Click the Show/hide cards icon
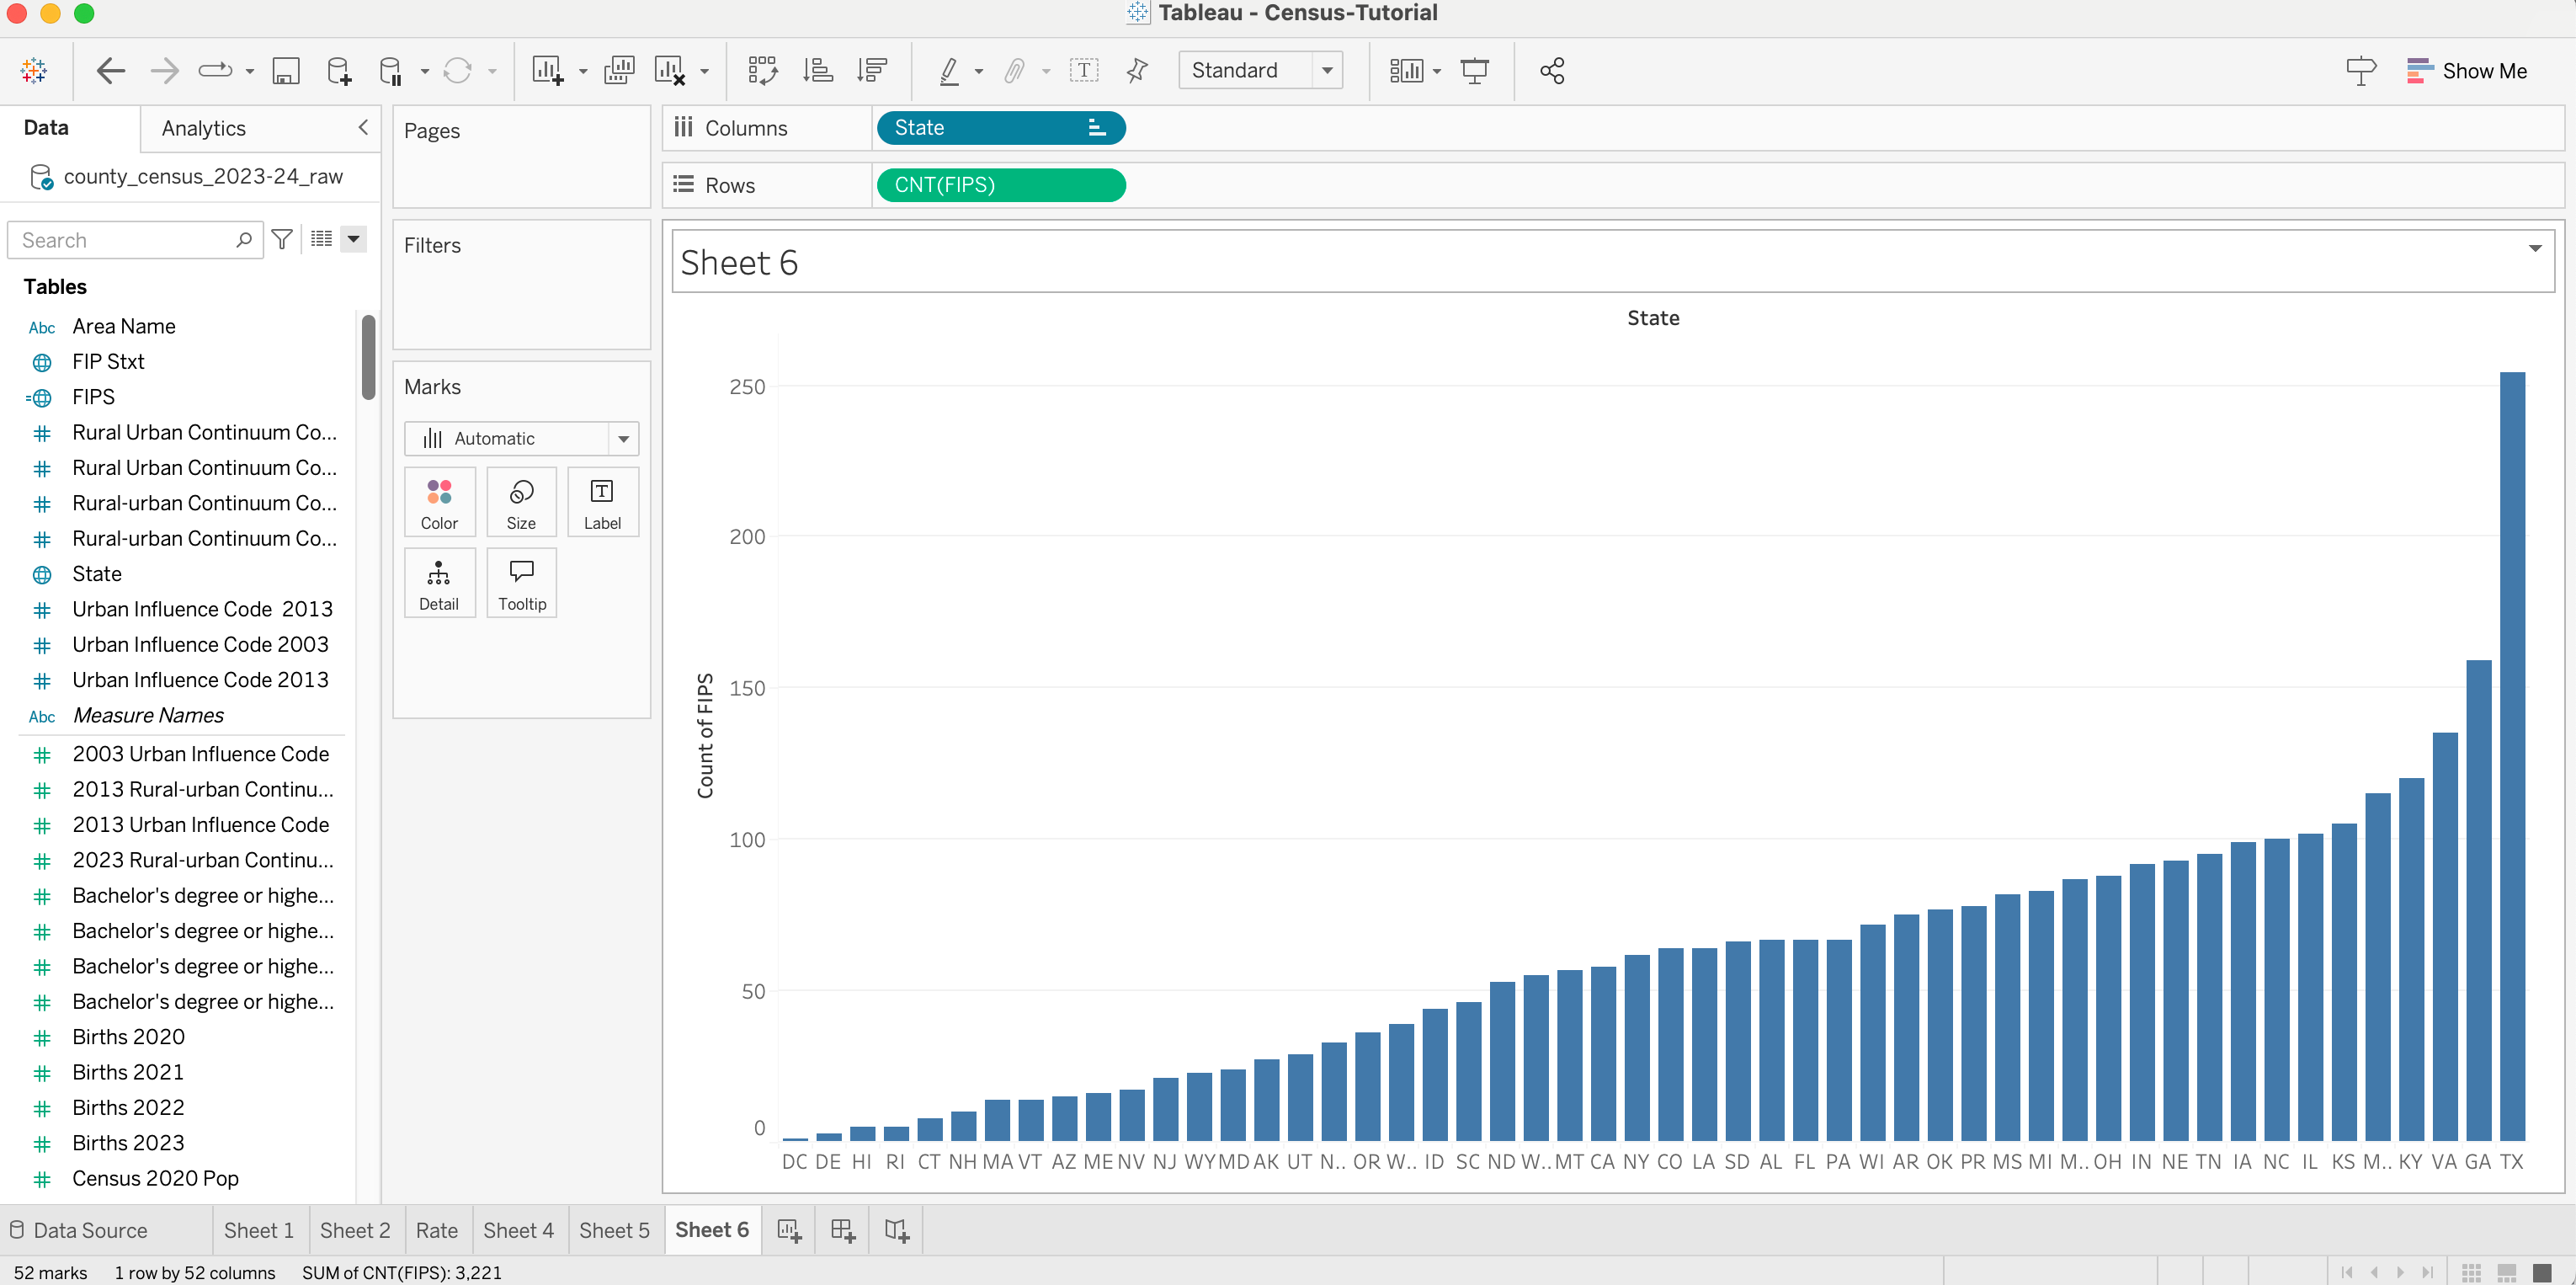This screenshot has height=1285, width=2576. (1406, 70)
